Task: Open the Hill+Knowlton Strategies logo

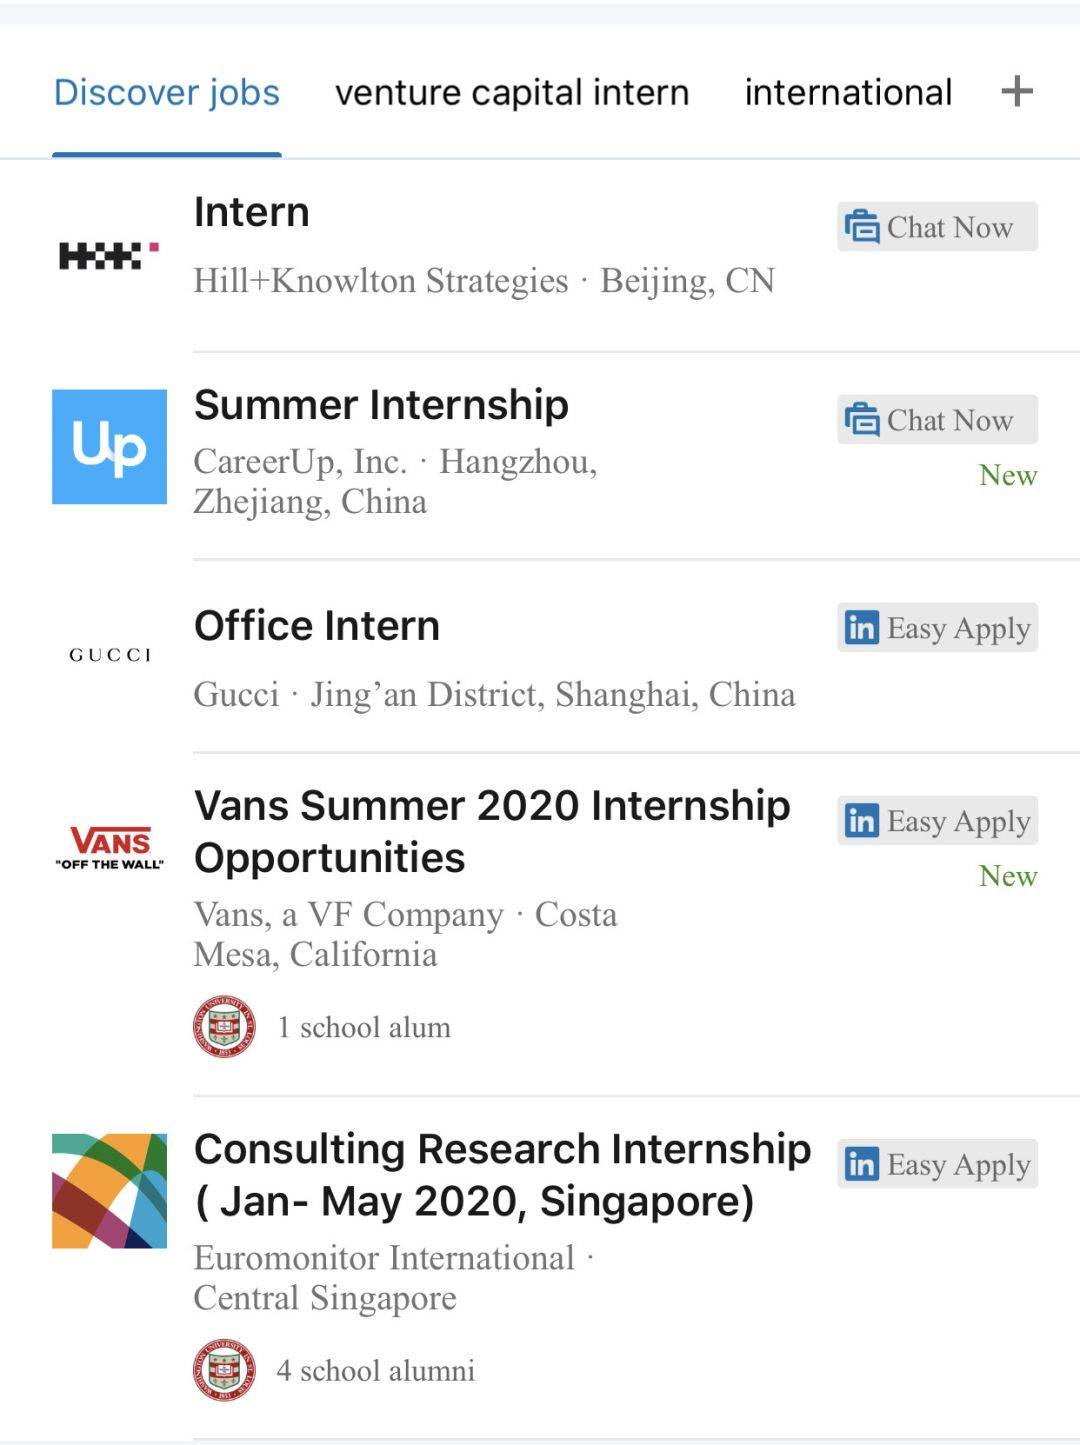Action: [109, 256]
